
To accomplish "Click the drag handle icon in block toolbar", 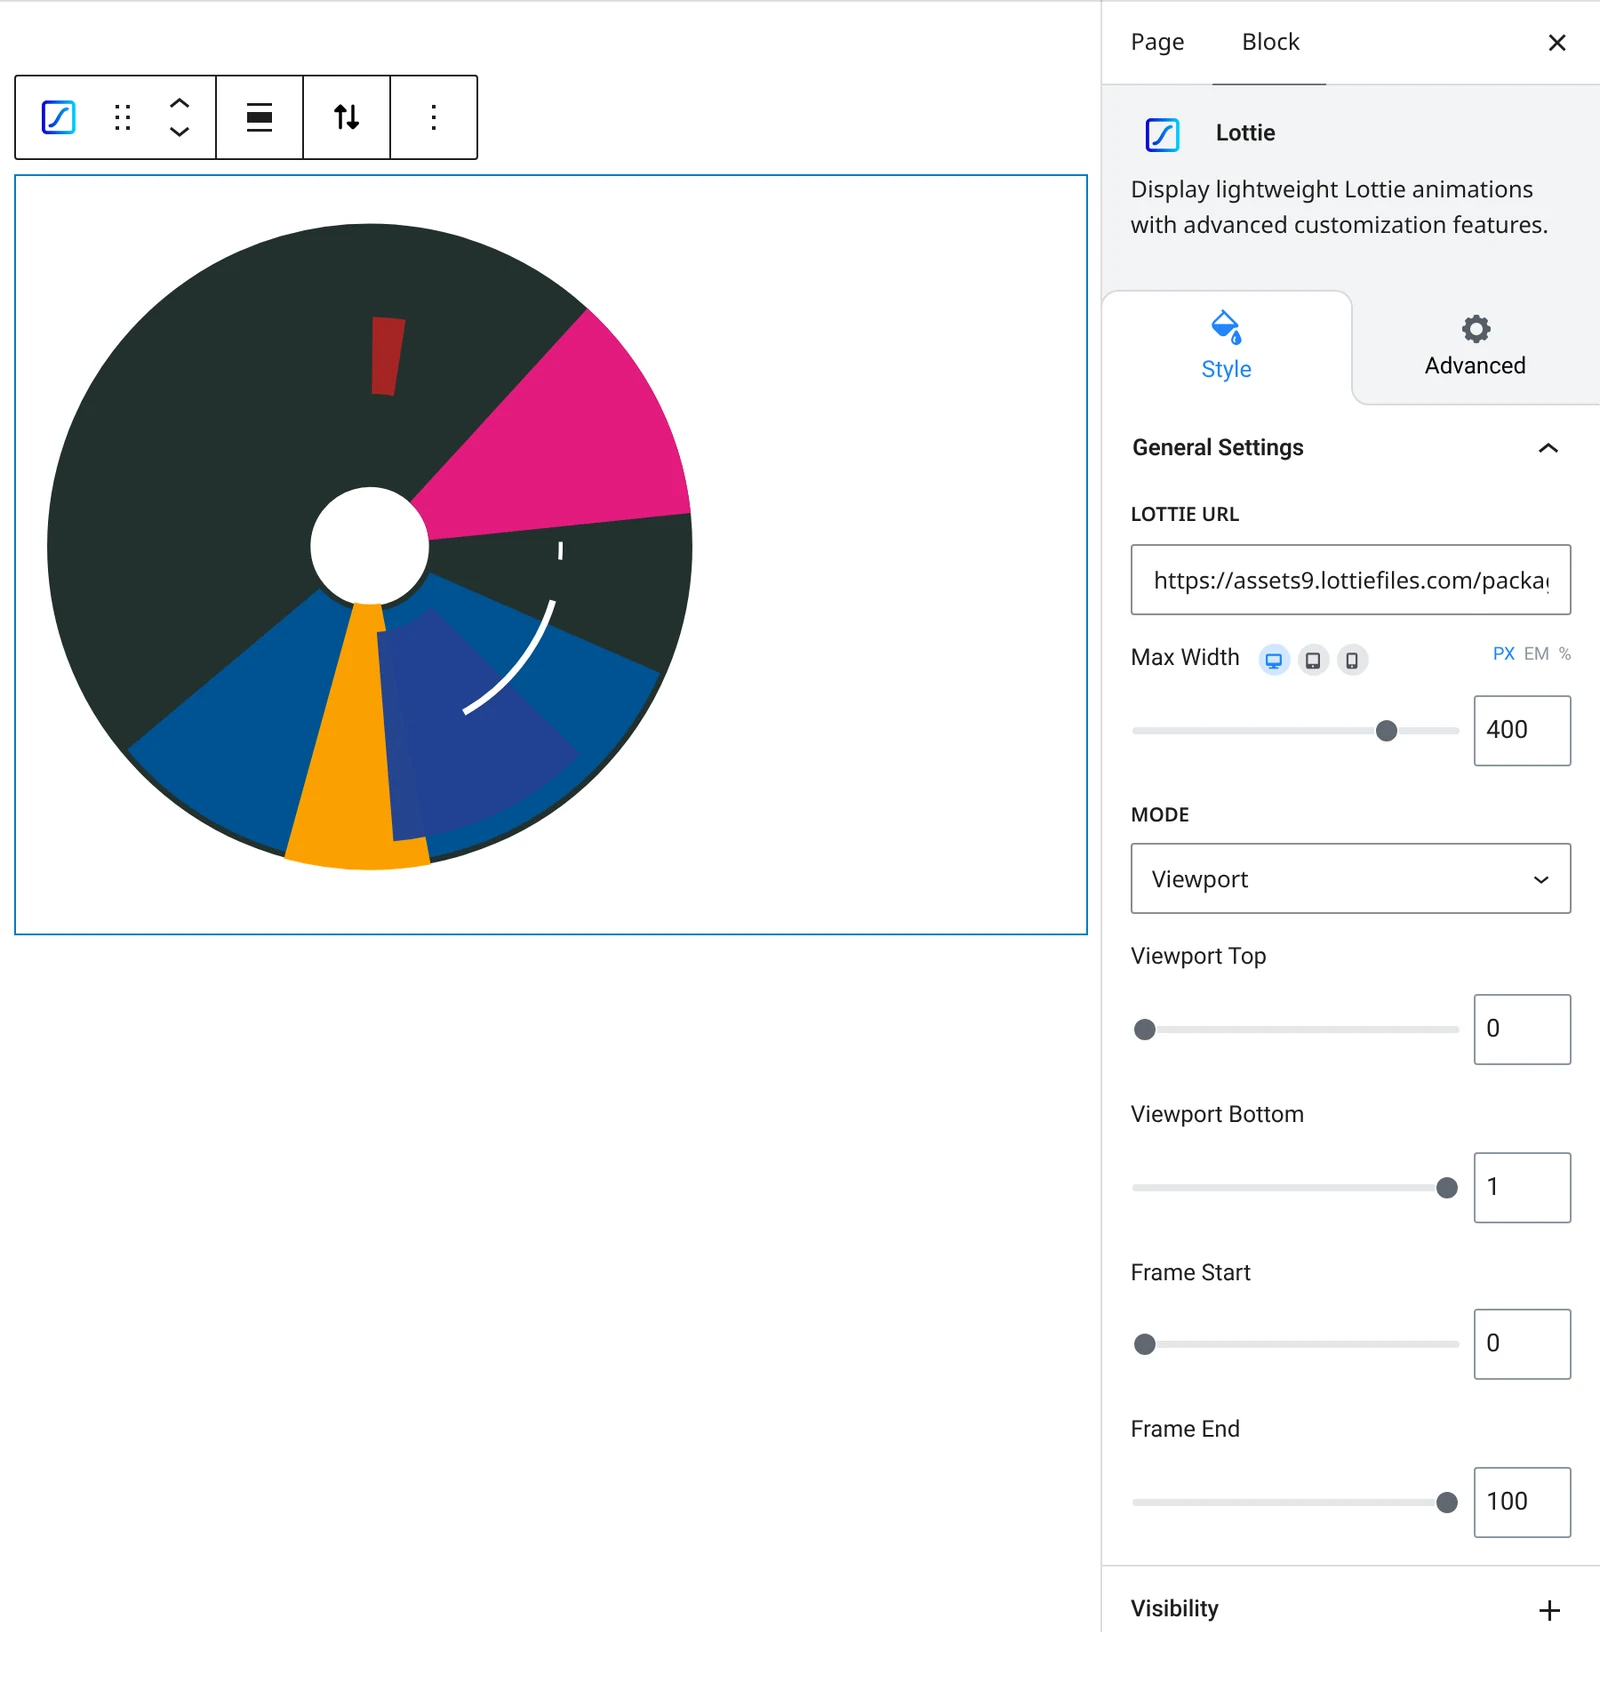I will point(123,117).
